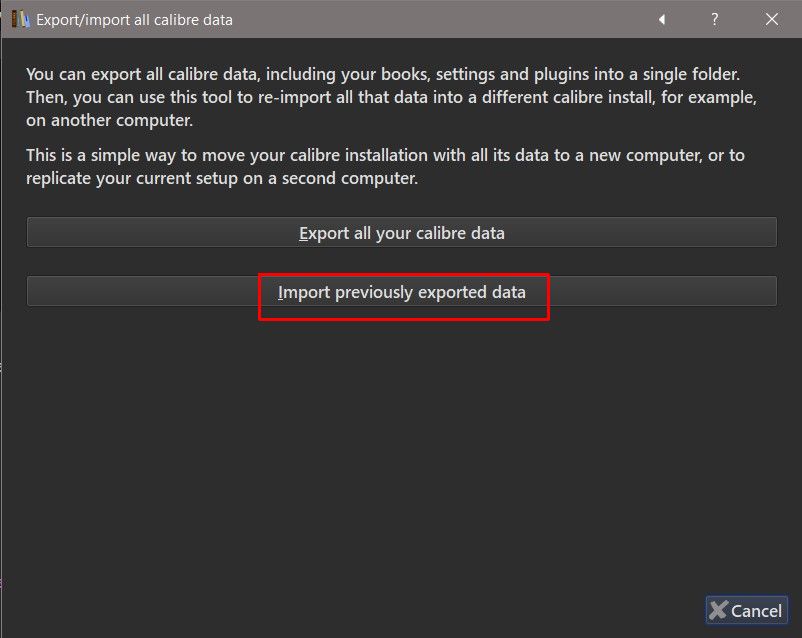
Task: Click the word "exported" on the Import button
Action: pyautogui.click(x=452, y=292)
